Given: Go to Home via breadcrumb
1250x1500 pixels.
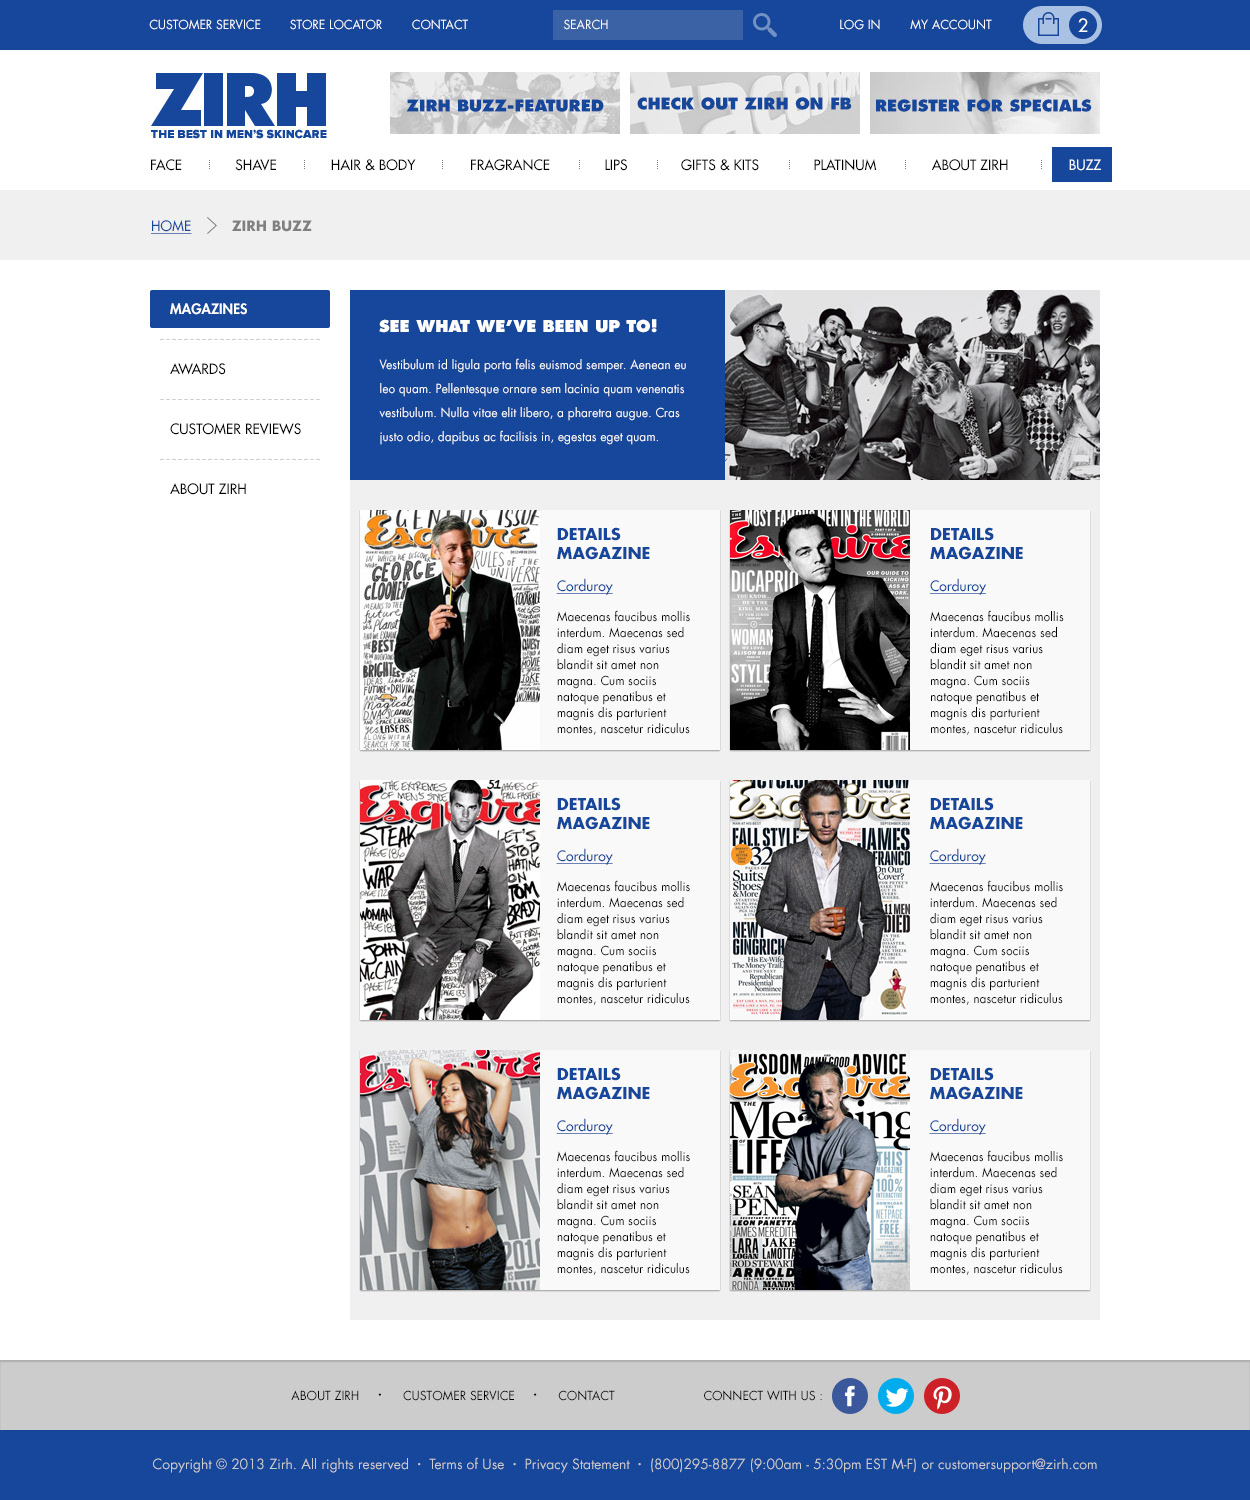Looking at the screenshot, I should pyautogui.click(x=171, y=226).
